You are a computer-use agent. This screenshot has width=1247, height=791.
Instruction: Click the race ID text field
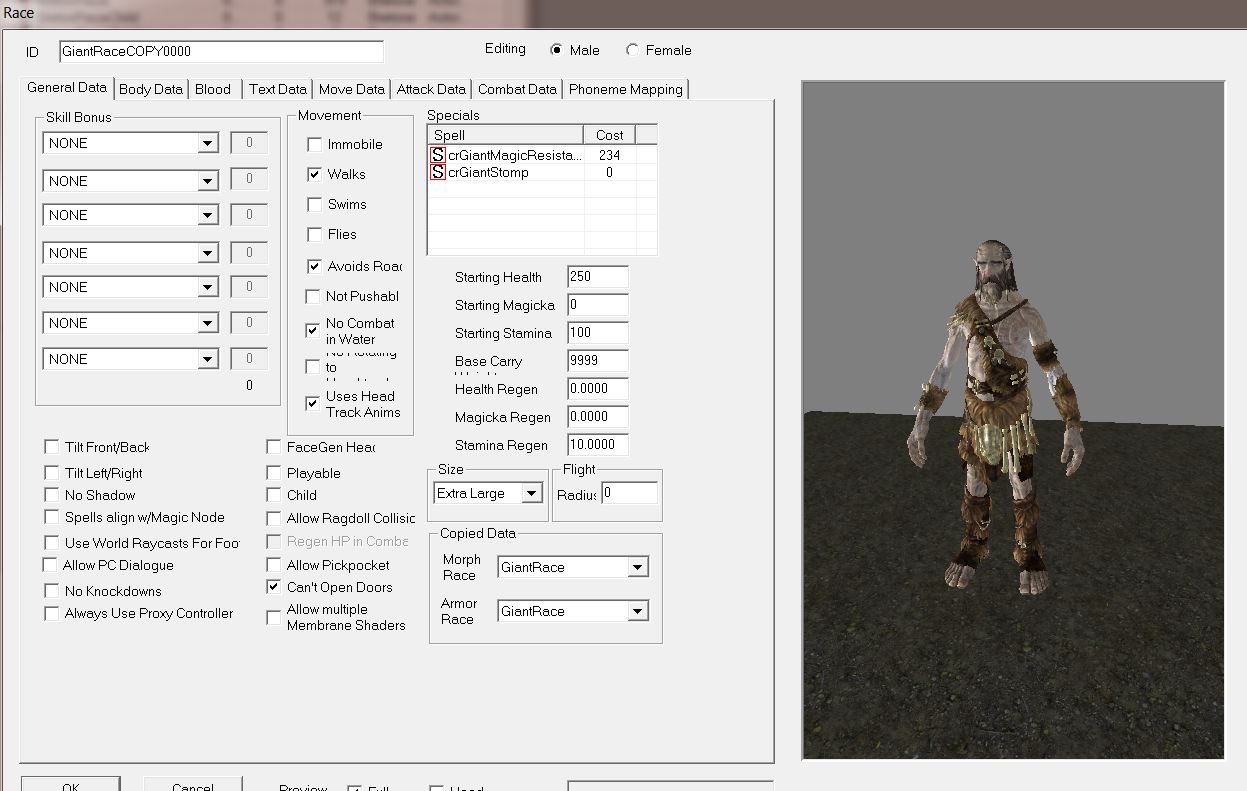[x=220, y=51]
